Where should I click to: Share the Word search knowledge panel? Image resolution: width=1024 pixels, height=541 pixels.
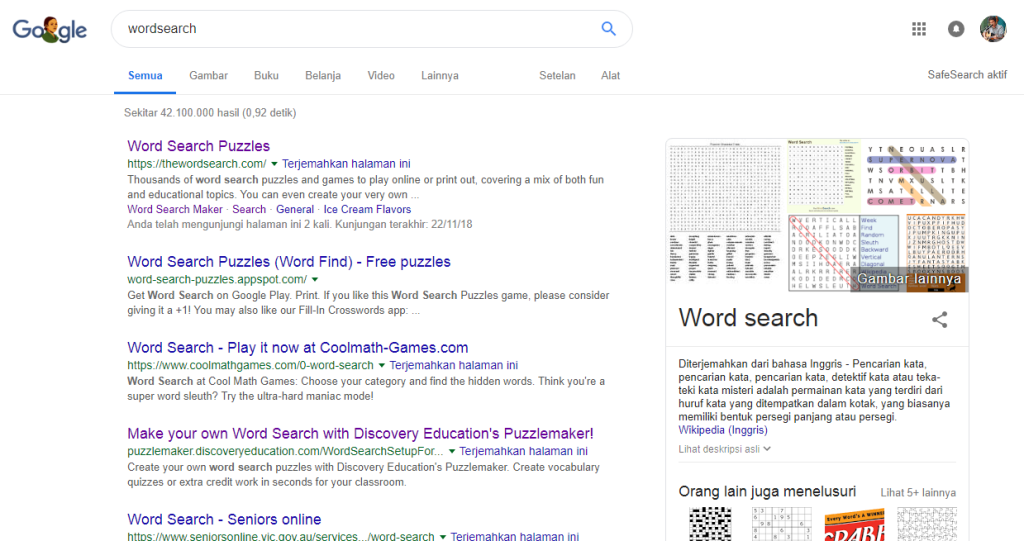(x=939, y=320)
